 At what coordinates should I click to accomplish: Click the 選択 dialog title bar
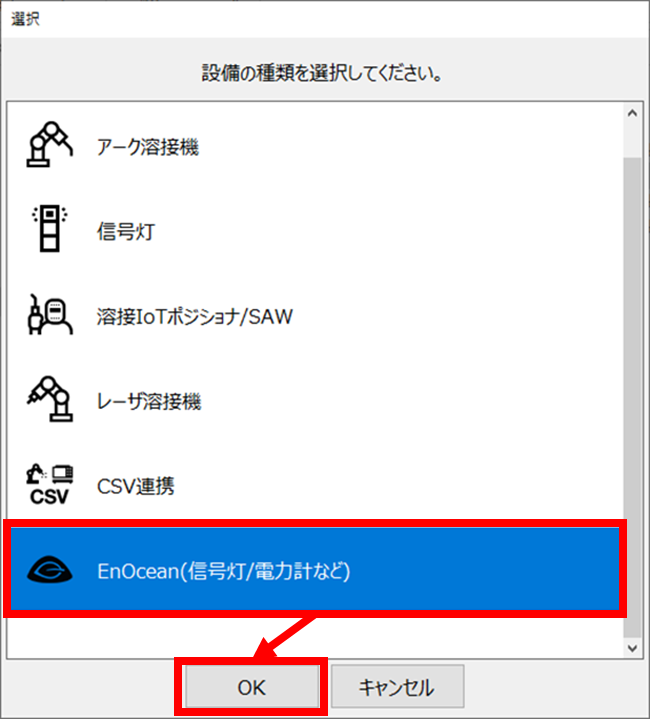(325, 19)
